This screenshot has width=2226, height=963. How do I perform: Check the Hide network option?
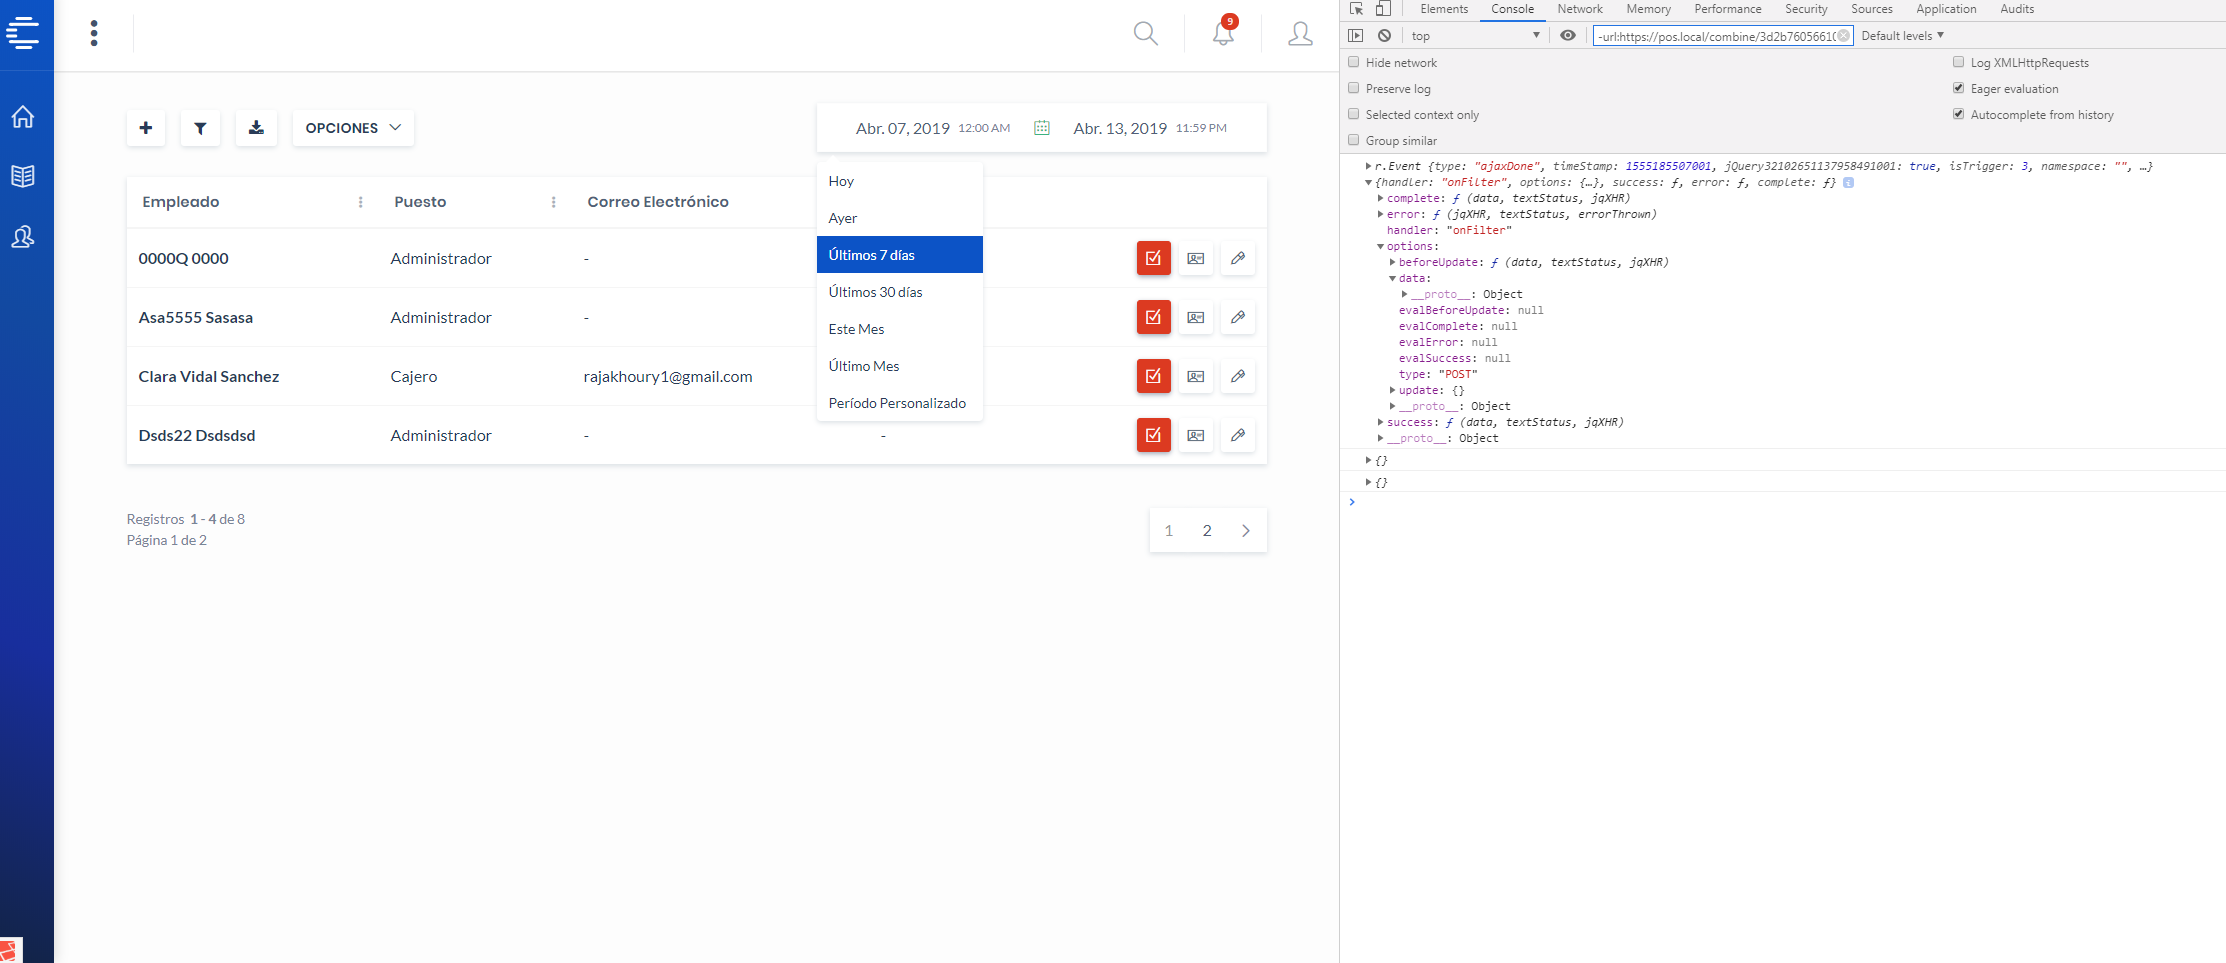(x=1354, y=62)
